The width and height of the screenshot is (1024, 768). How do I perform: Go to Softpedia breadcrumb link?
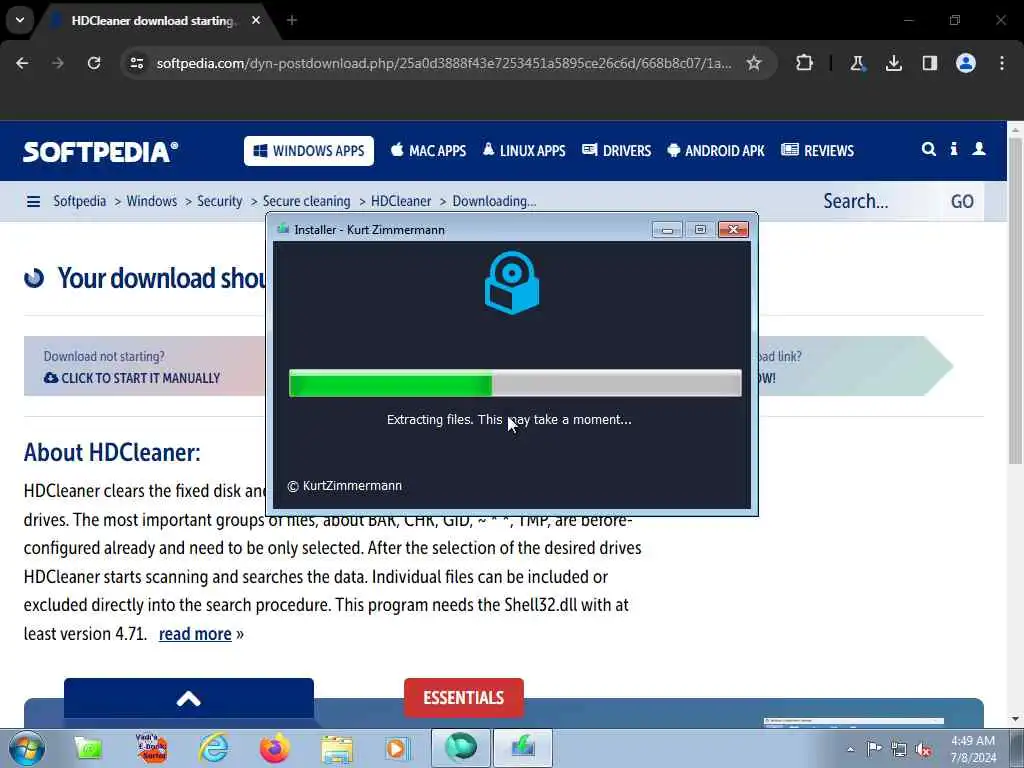pos(80,201)
